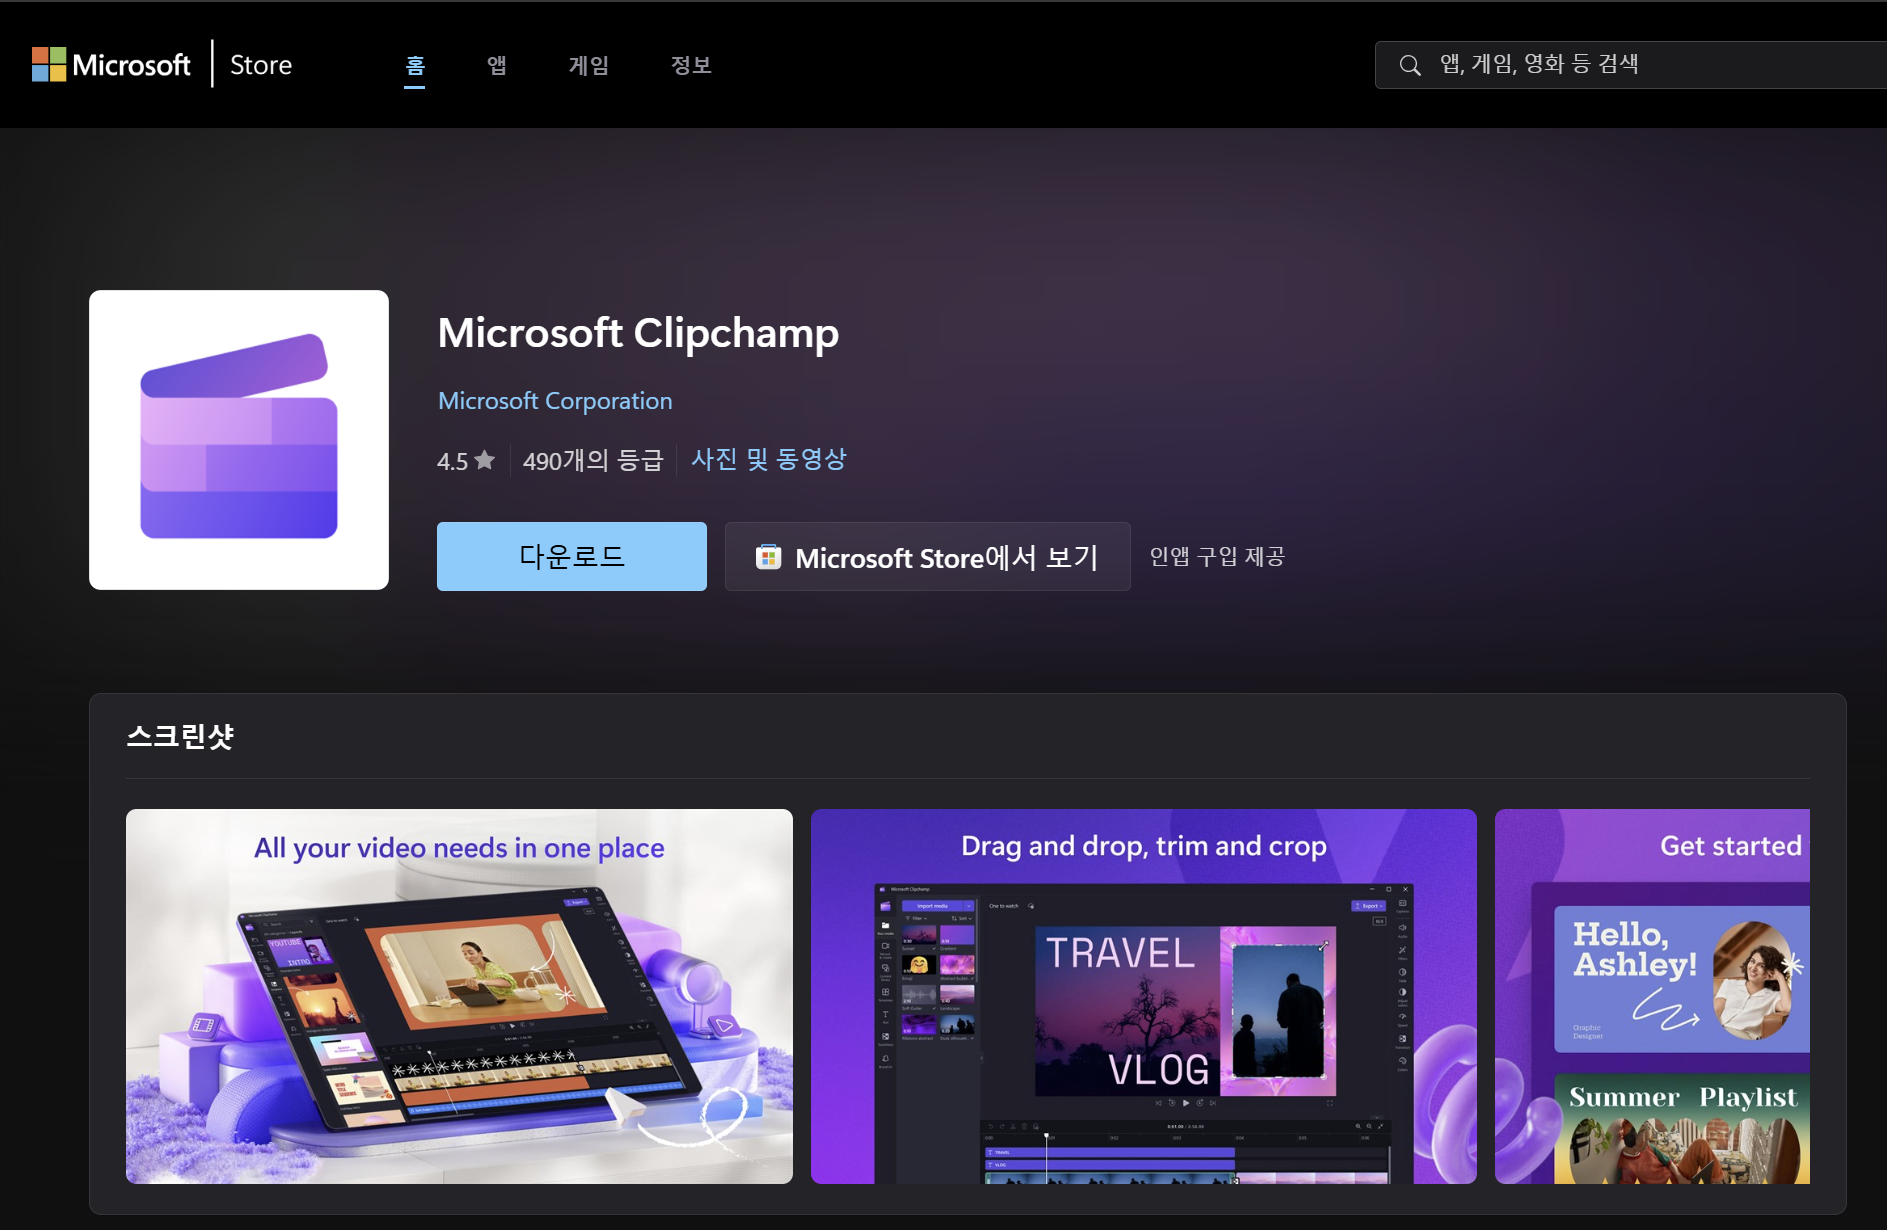This screenshot has width=1887, height=1230.
Task: Go to the 정보 tab
Action: (691, 65)
